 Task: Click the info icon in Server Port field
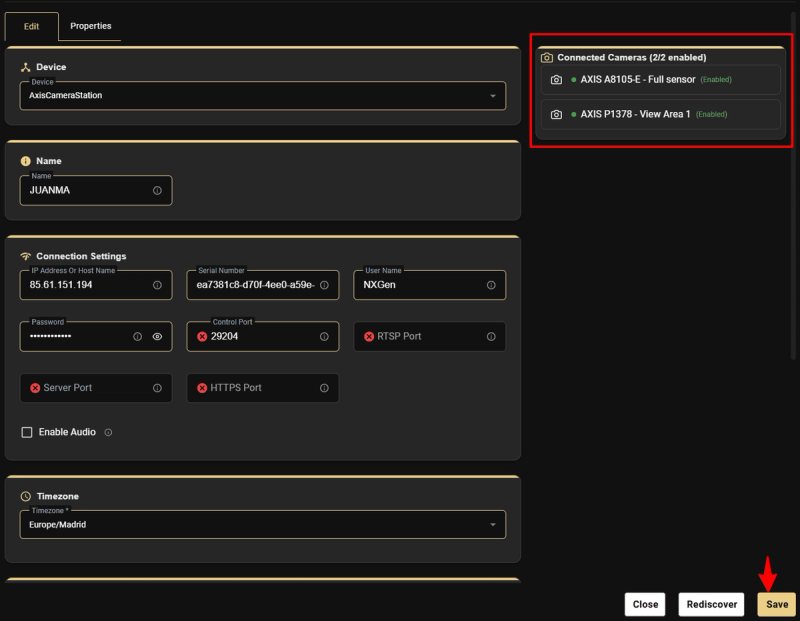point(157,388)
